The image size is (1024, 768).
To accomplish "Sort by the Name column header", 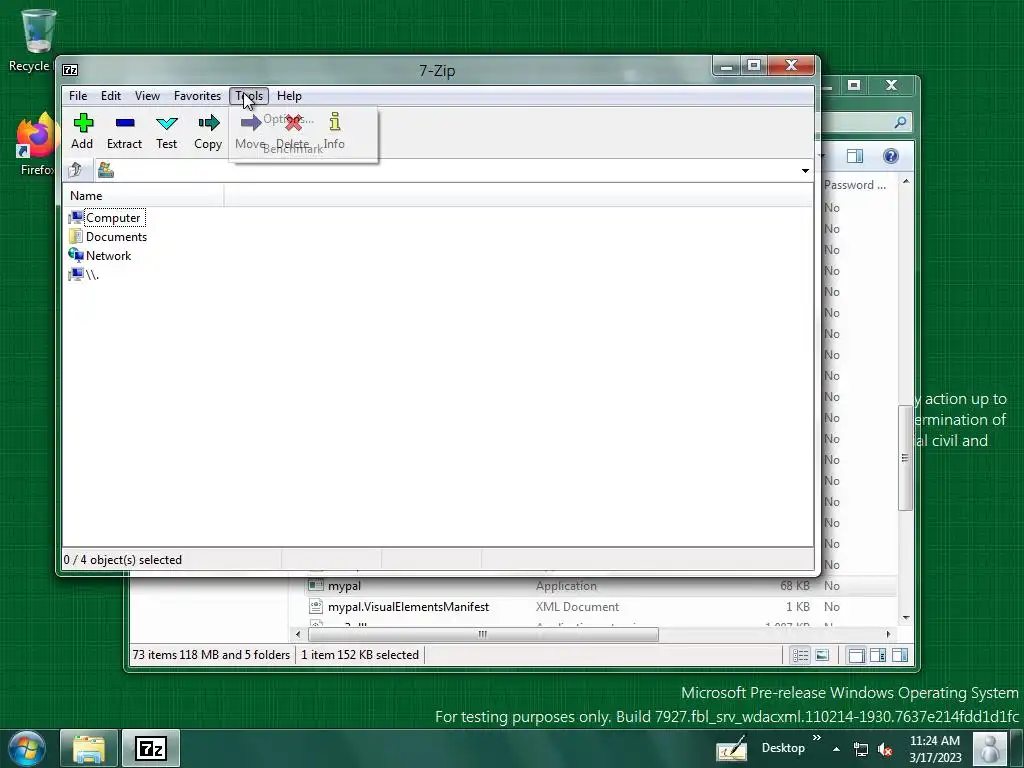I will [x=143, y=196].
